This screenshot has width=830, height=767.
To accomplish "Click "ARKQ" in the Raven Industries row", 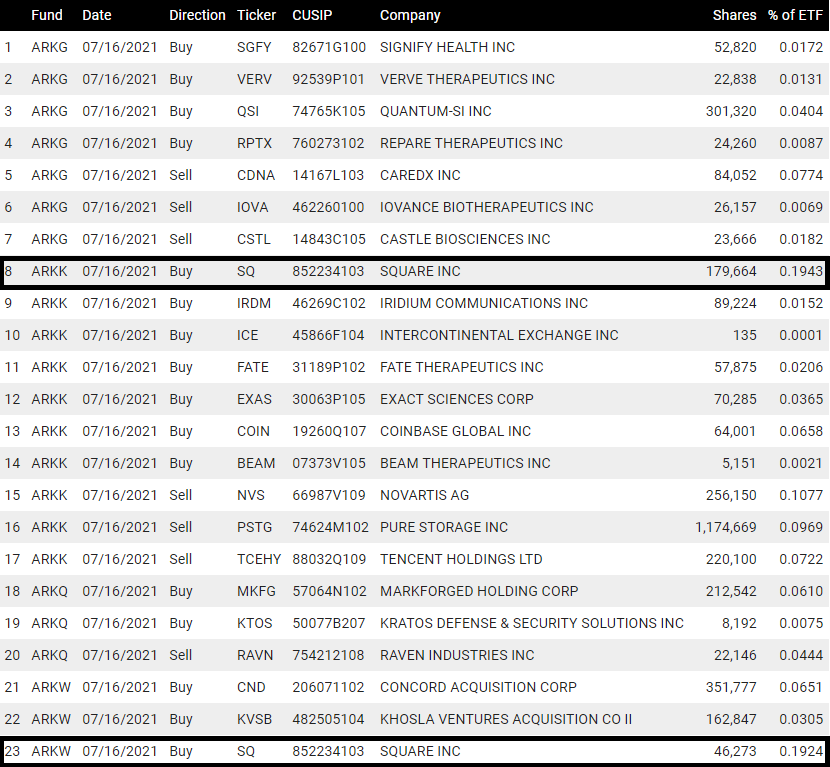I will 49,655.
